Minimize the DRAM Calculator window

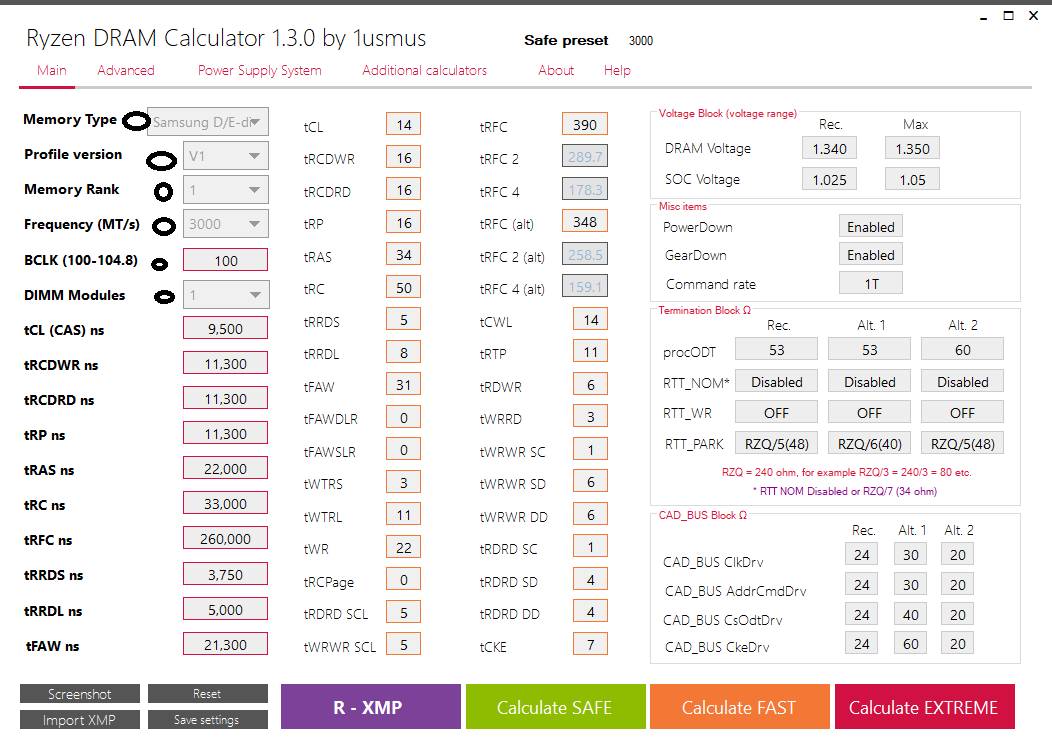point(984,16)
